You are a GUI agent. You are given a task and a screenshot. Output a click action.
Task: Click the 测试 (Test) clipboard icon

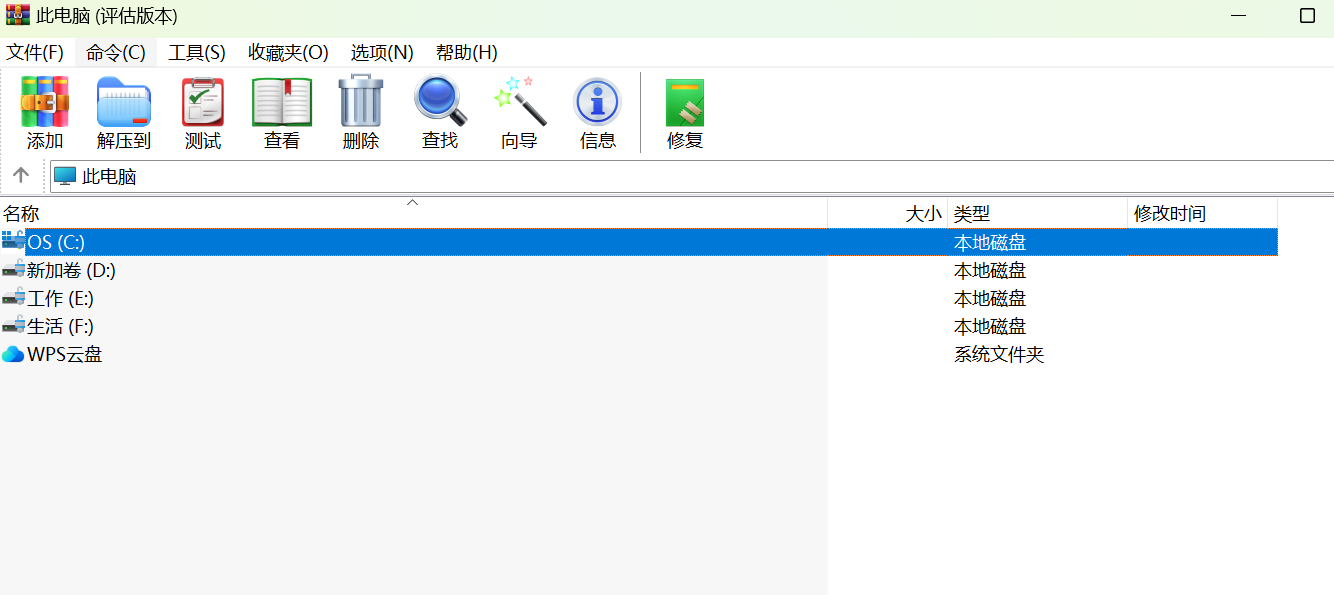[203, 101]
